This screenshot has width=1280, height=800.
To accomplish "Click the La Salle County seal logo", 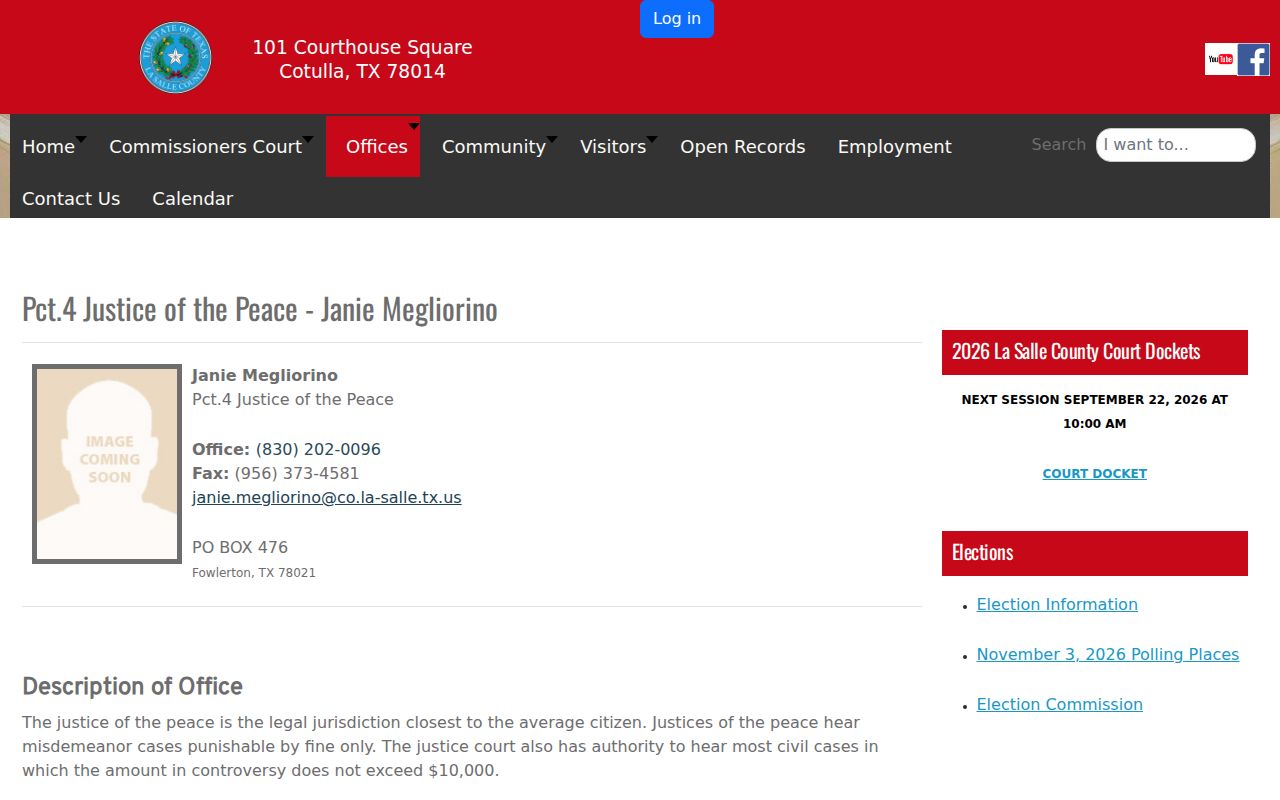I will (x=175, y=57).
